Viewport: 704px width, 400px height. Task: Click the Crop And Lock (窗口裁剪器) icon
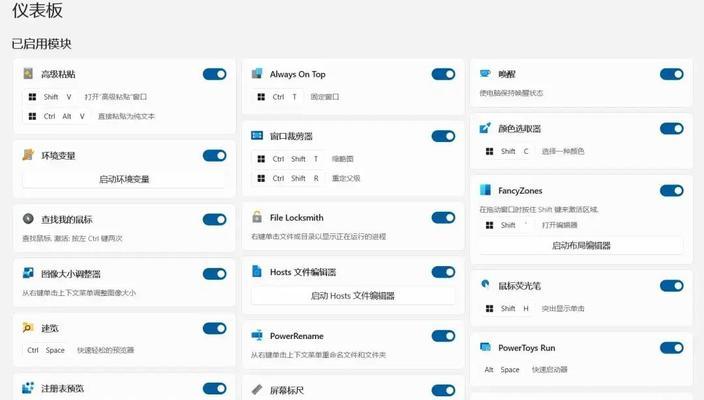tap(257, 136)
